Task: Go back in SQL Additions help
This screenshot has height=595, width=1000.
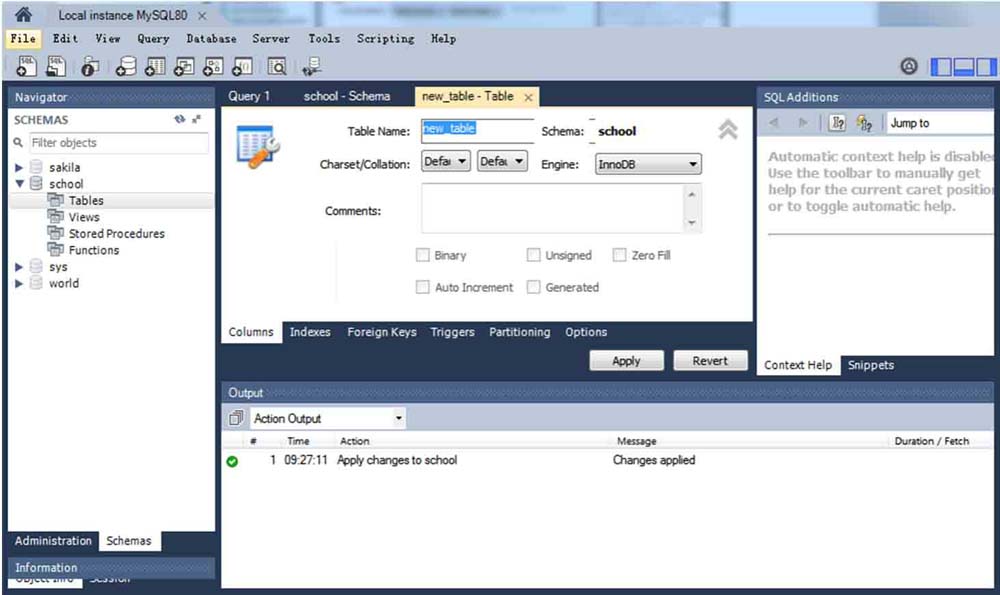Action: pos(774,122)
